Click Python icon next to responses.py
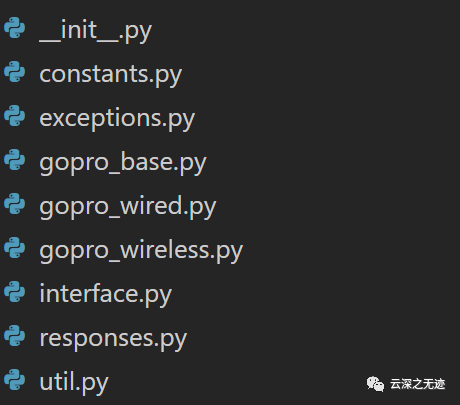Viewport: 460px width, 405px height. 15,335
